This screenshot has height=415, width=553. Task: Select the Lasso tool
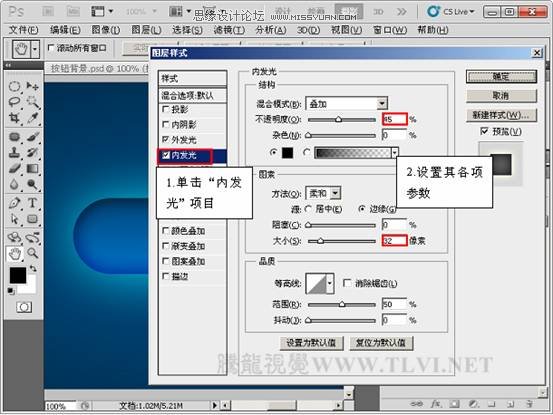click(x=14, y=102)
